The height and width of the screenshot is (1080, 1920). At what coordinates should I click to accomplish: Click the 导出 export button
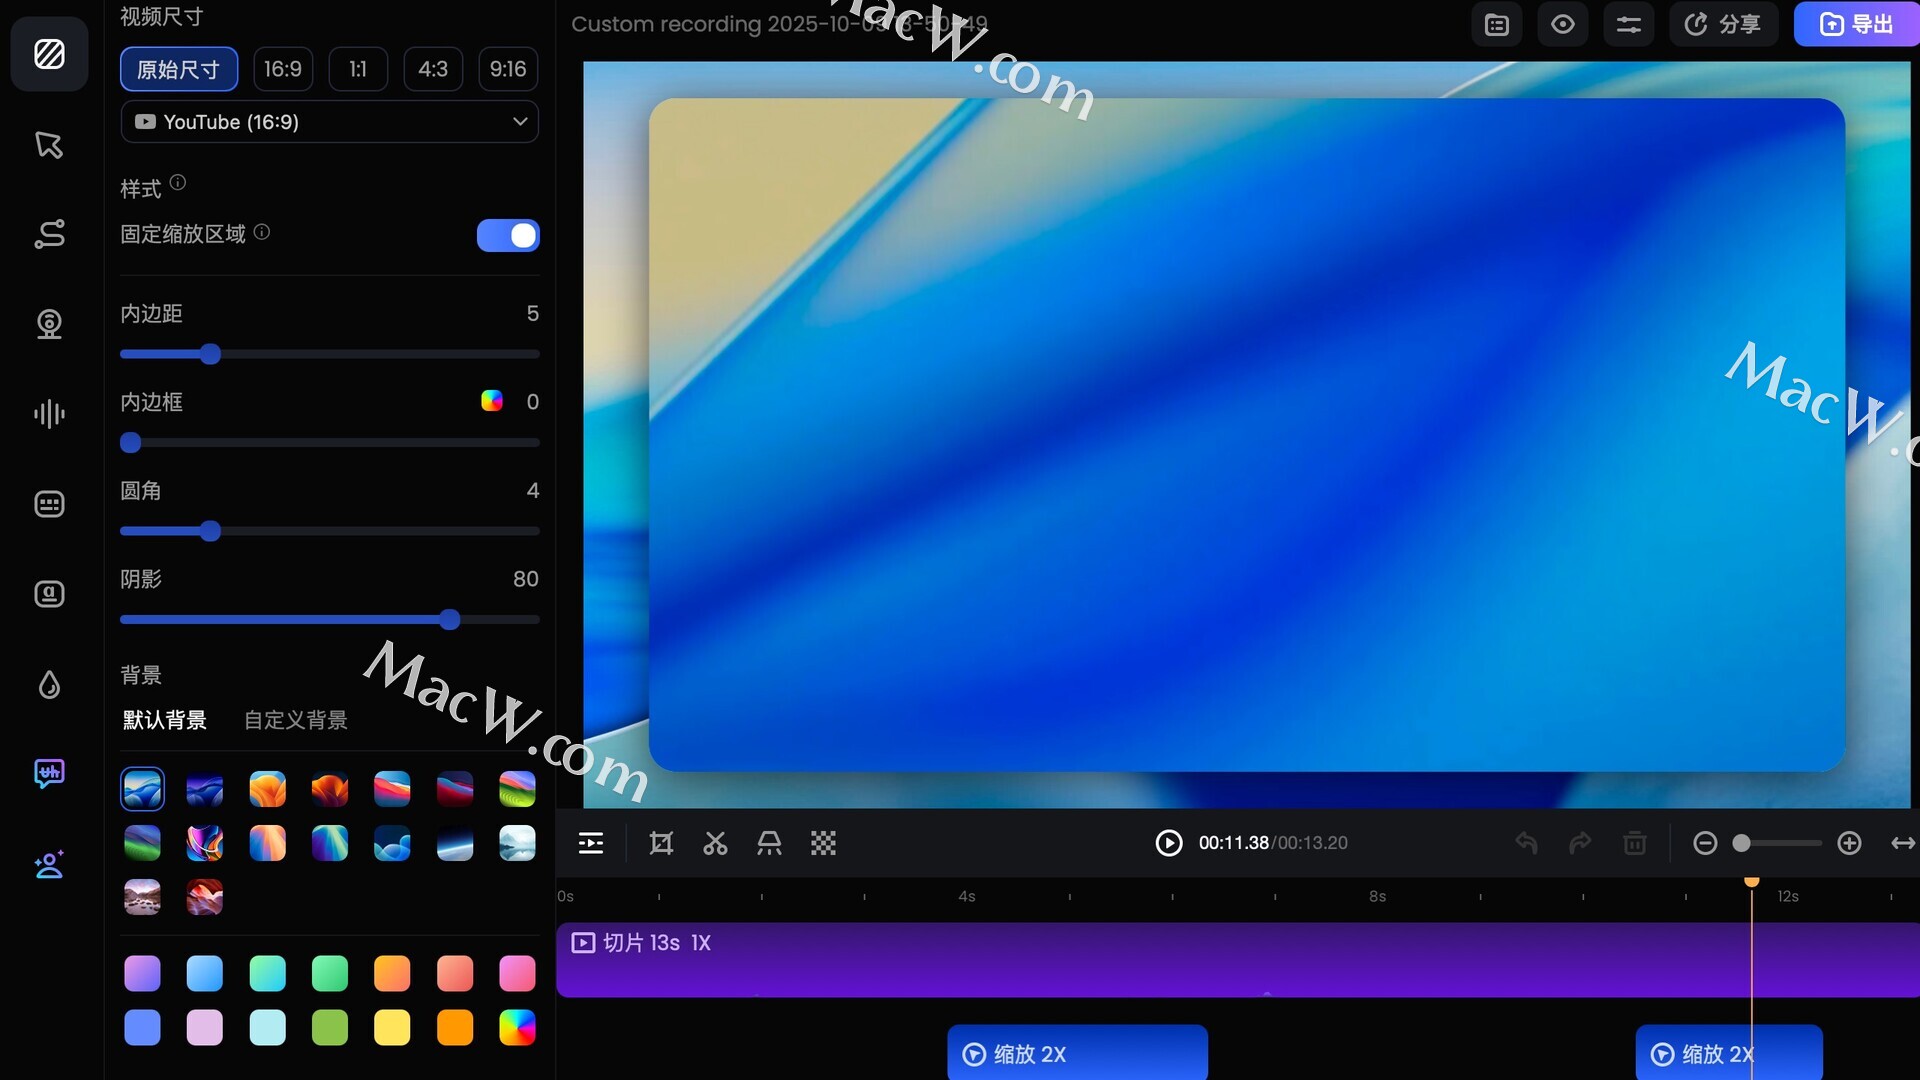[1856, 25]
